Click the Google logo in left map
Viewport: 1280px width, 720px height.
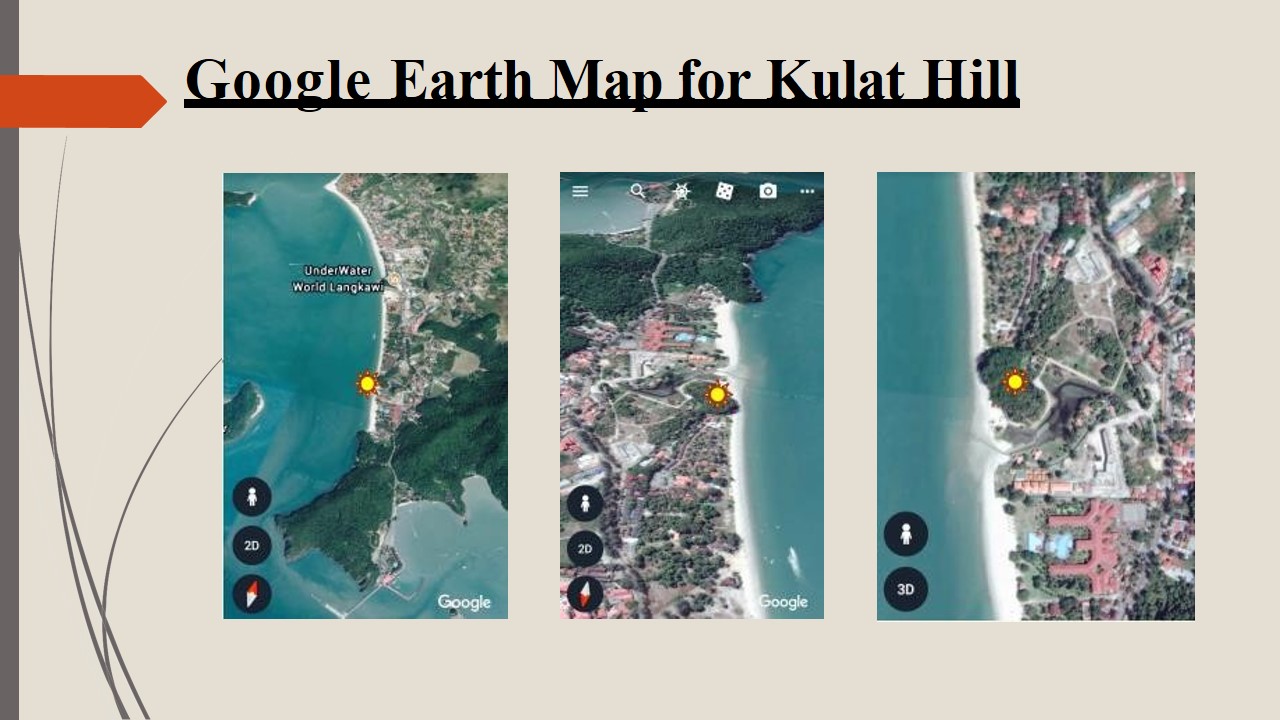(464, 602)
